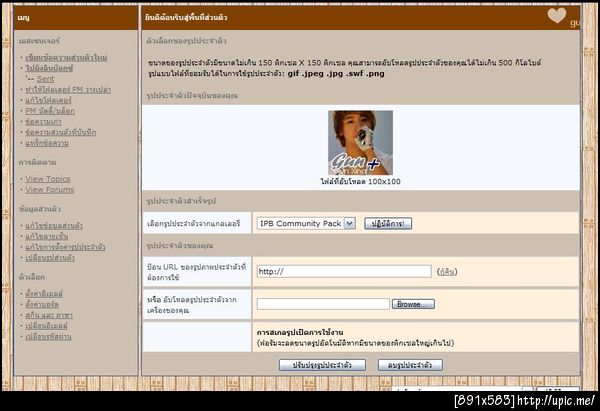Click the Browse... button
Screen dimensions: 600x411
tap(413, 304)
